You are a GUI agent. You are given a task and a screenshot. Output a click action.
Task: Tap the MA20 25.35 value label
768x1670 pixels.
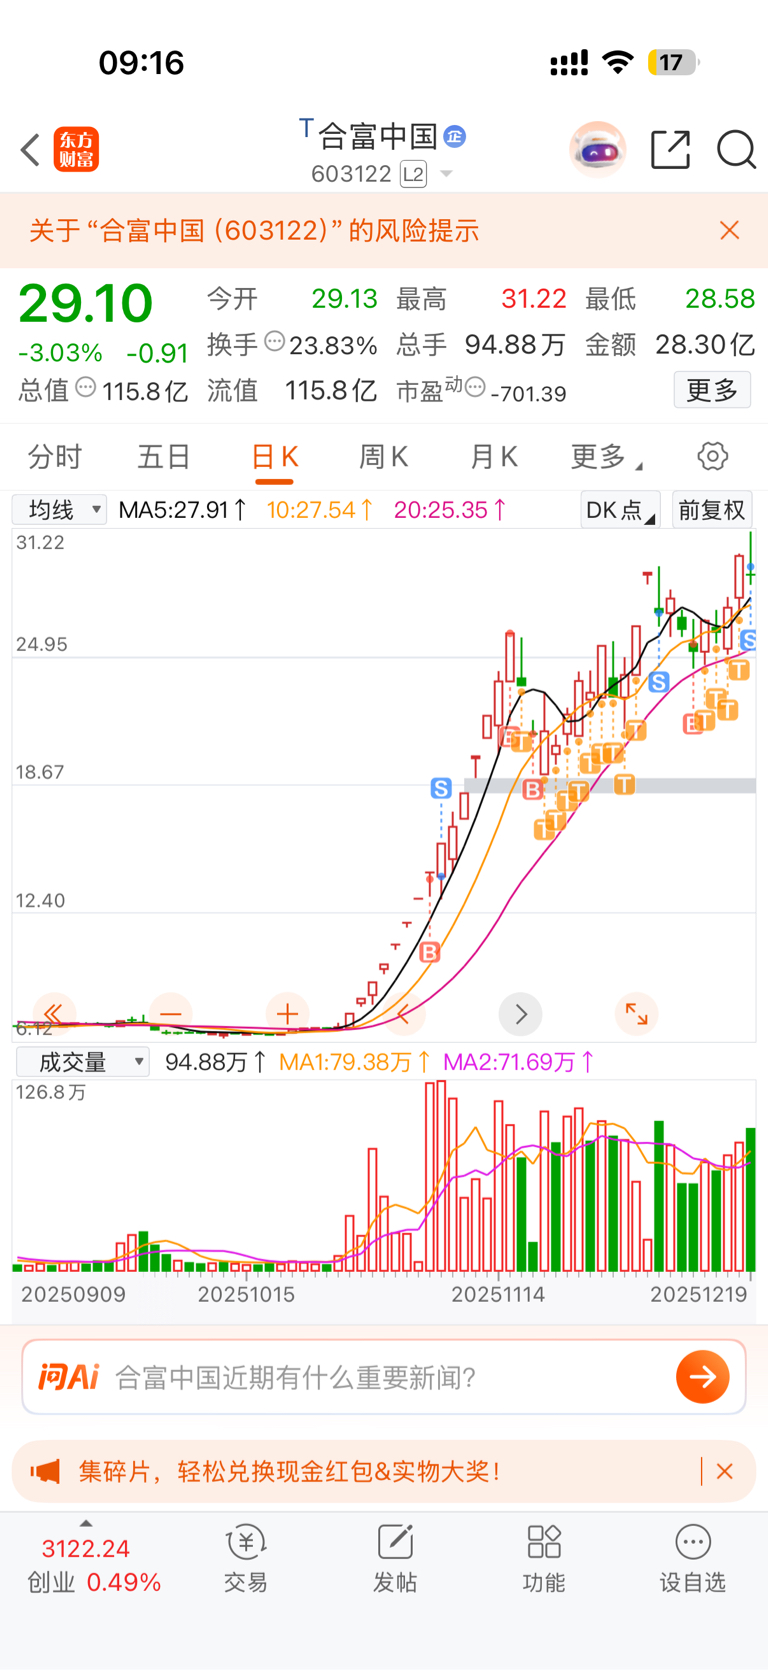450,510
